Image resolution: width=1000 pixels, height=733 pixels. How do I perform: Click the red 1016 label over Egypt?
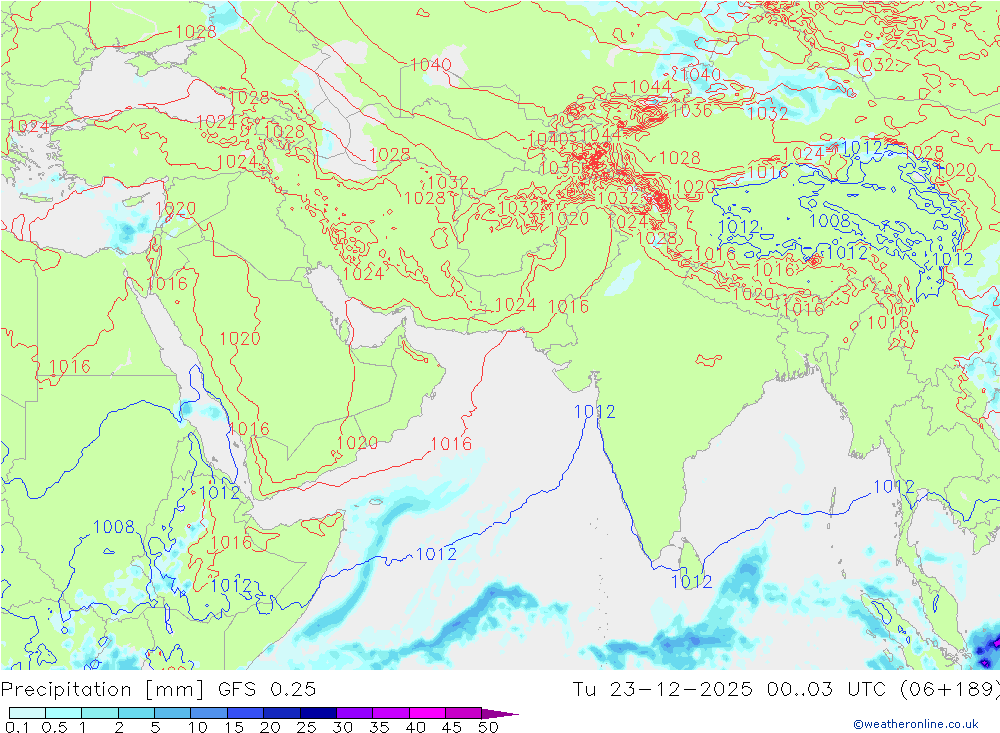(x=70, y=367)
